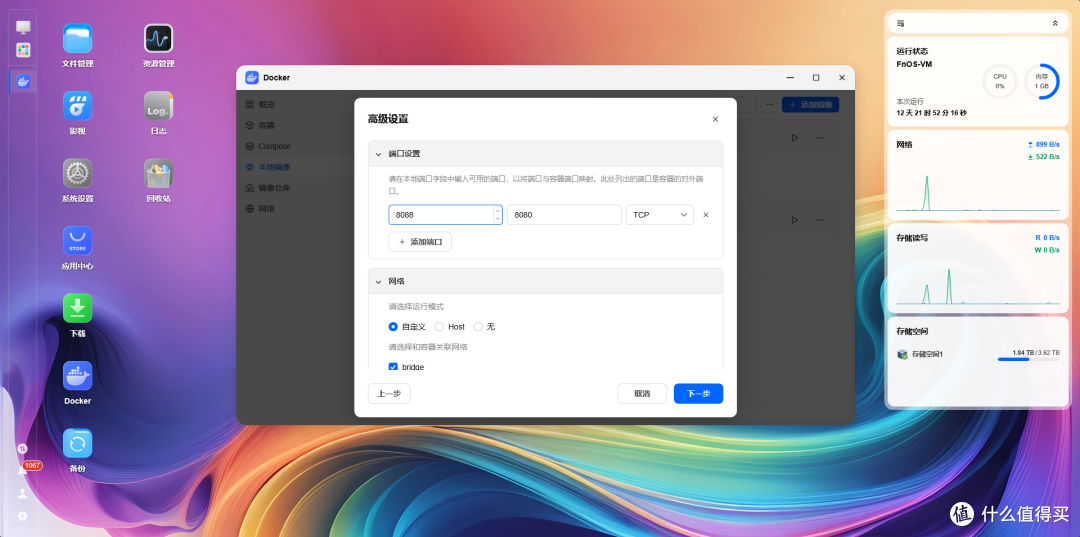The height and width of the screenshot is (537, 1080).
Task: Click the FnOS-VM hostname text
Action: click(x=914, y=64)
